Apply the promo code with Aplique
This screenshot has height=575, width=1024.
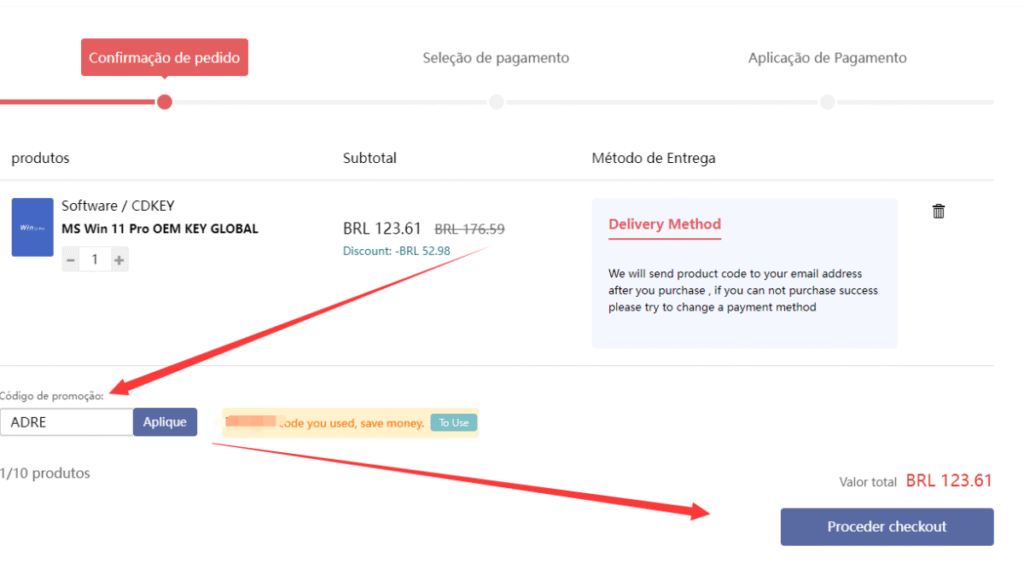pos(165,422)
